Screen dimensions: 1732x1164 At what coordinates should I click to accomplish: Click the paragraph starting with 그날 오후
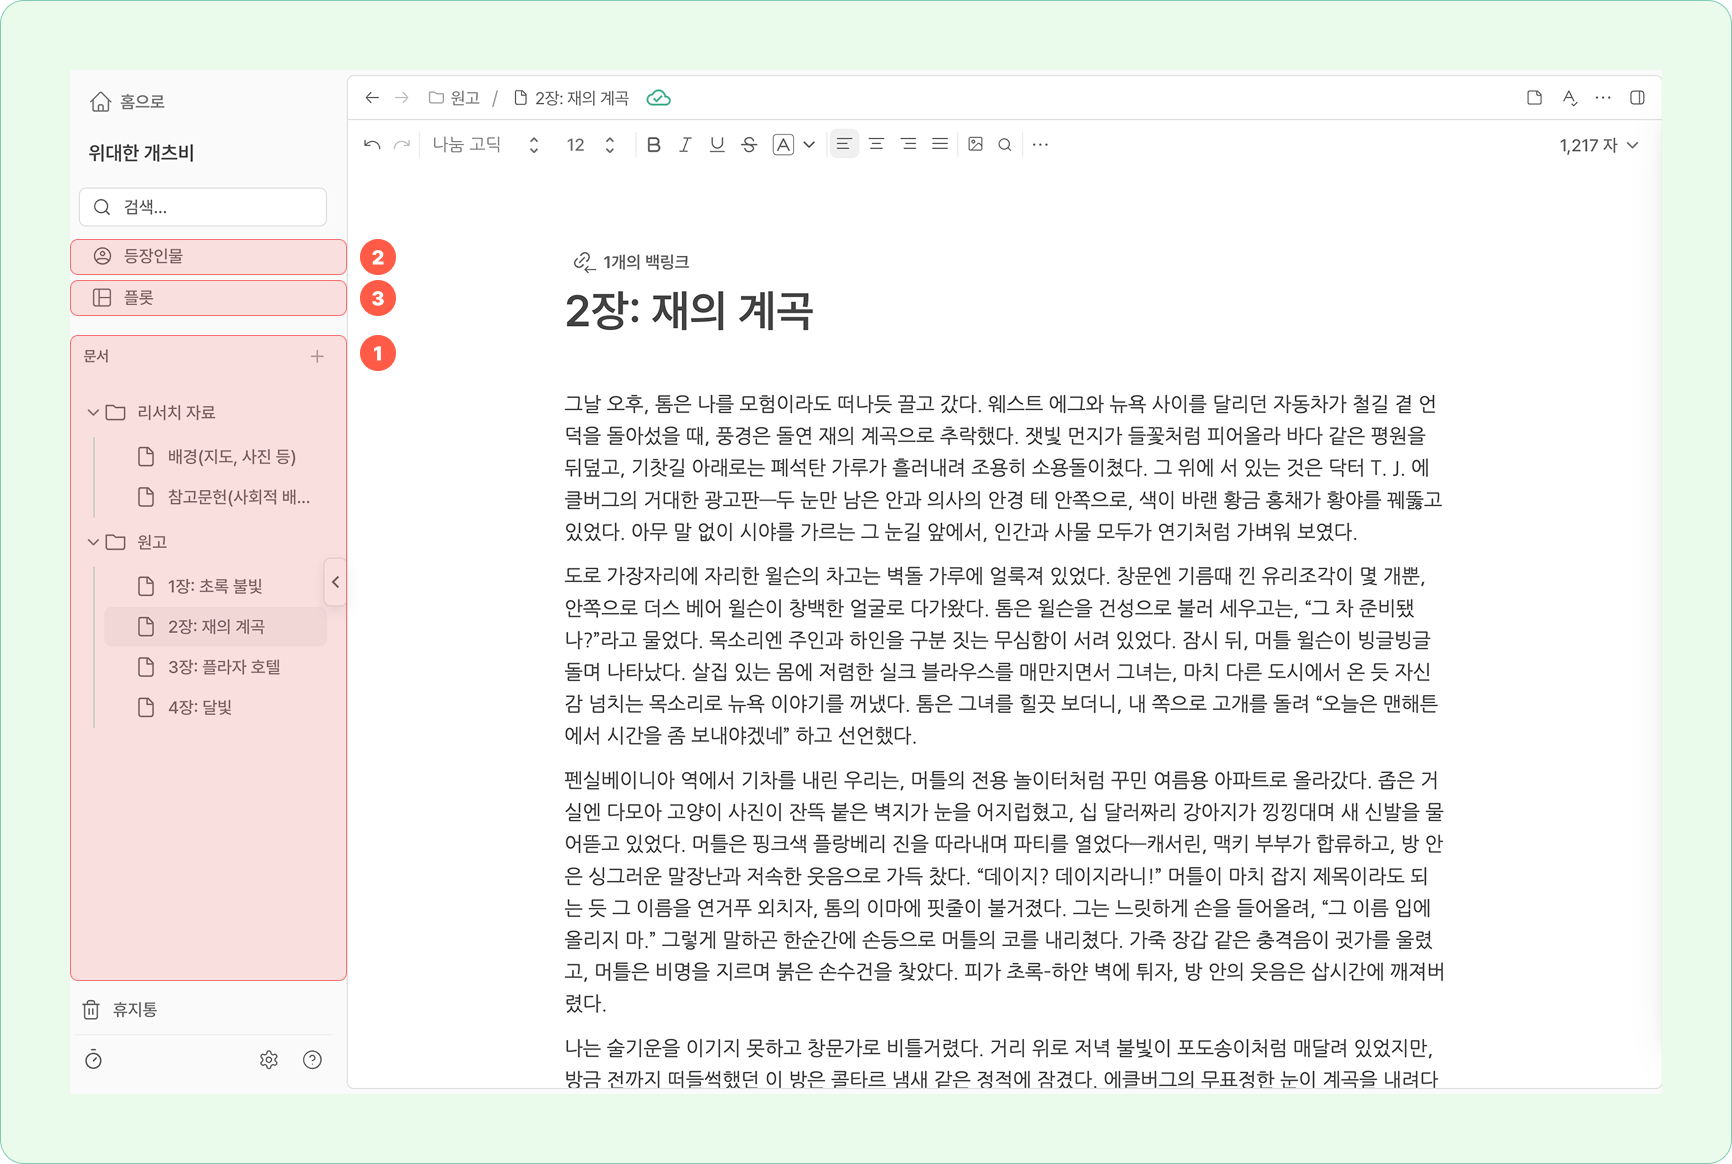tap(1003, 468)
